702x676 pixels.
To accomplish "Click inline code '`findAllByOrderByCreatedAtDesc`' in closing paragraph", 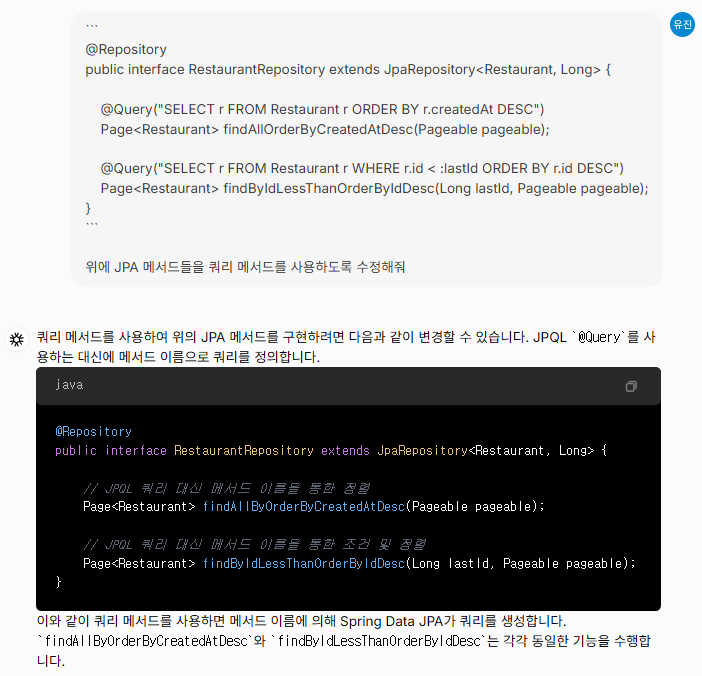I will point(145,641).
